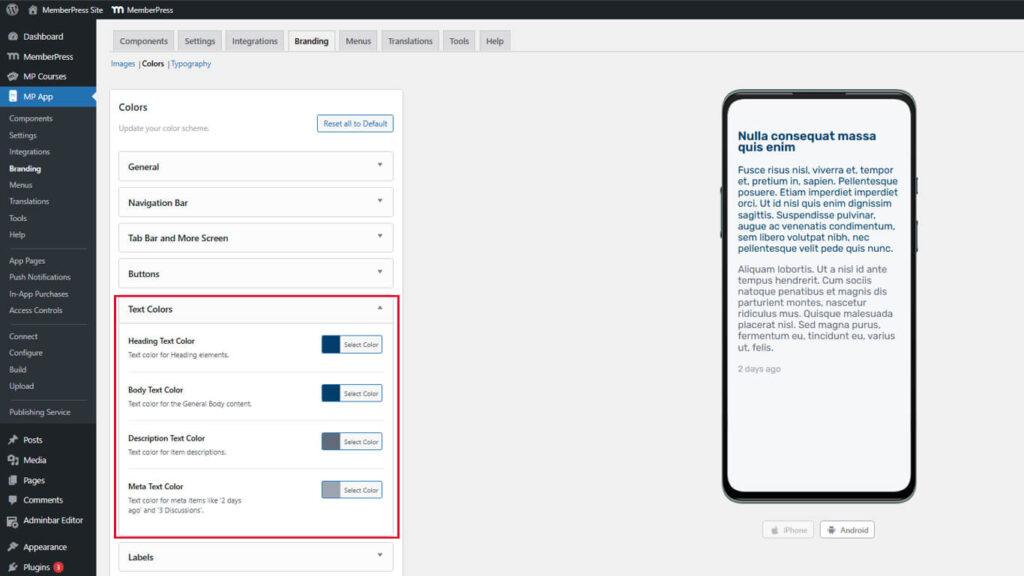
Task: Open the Dashboard sidebar icon
Action: 13,37
